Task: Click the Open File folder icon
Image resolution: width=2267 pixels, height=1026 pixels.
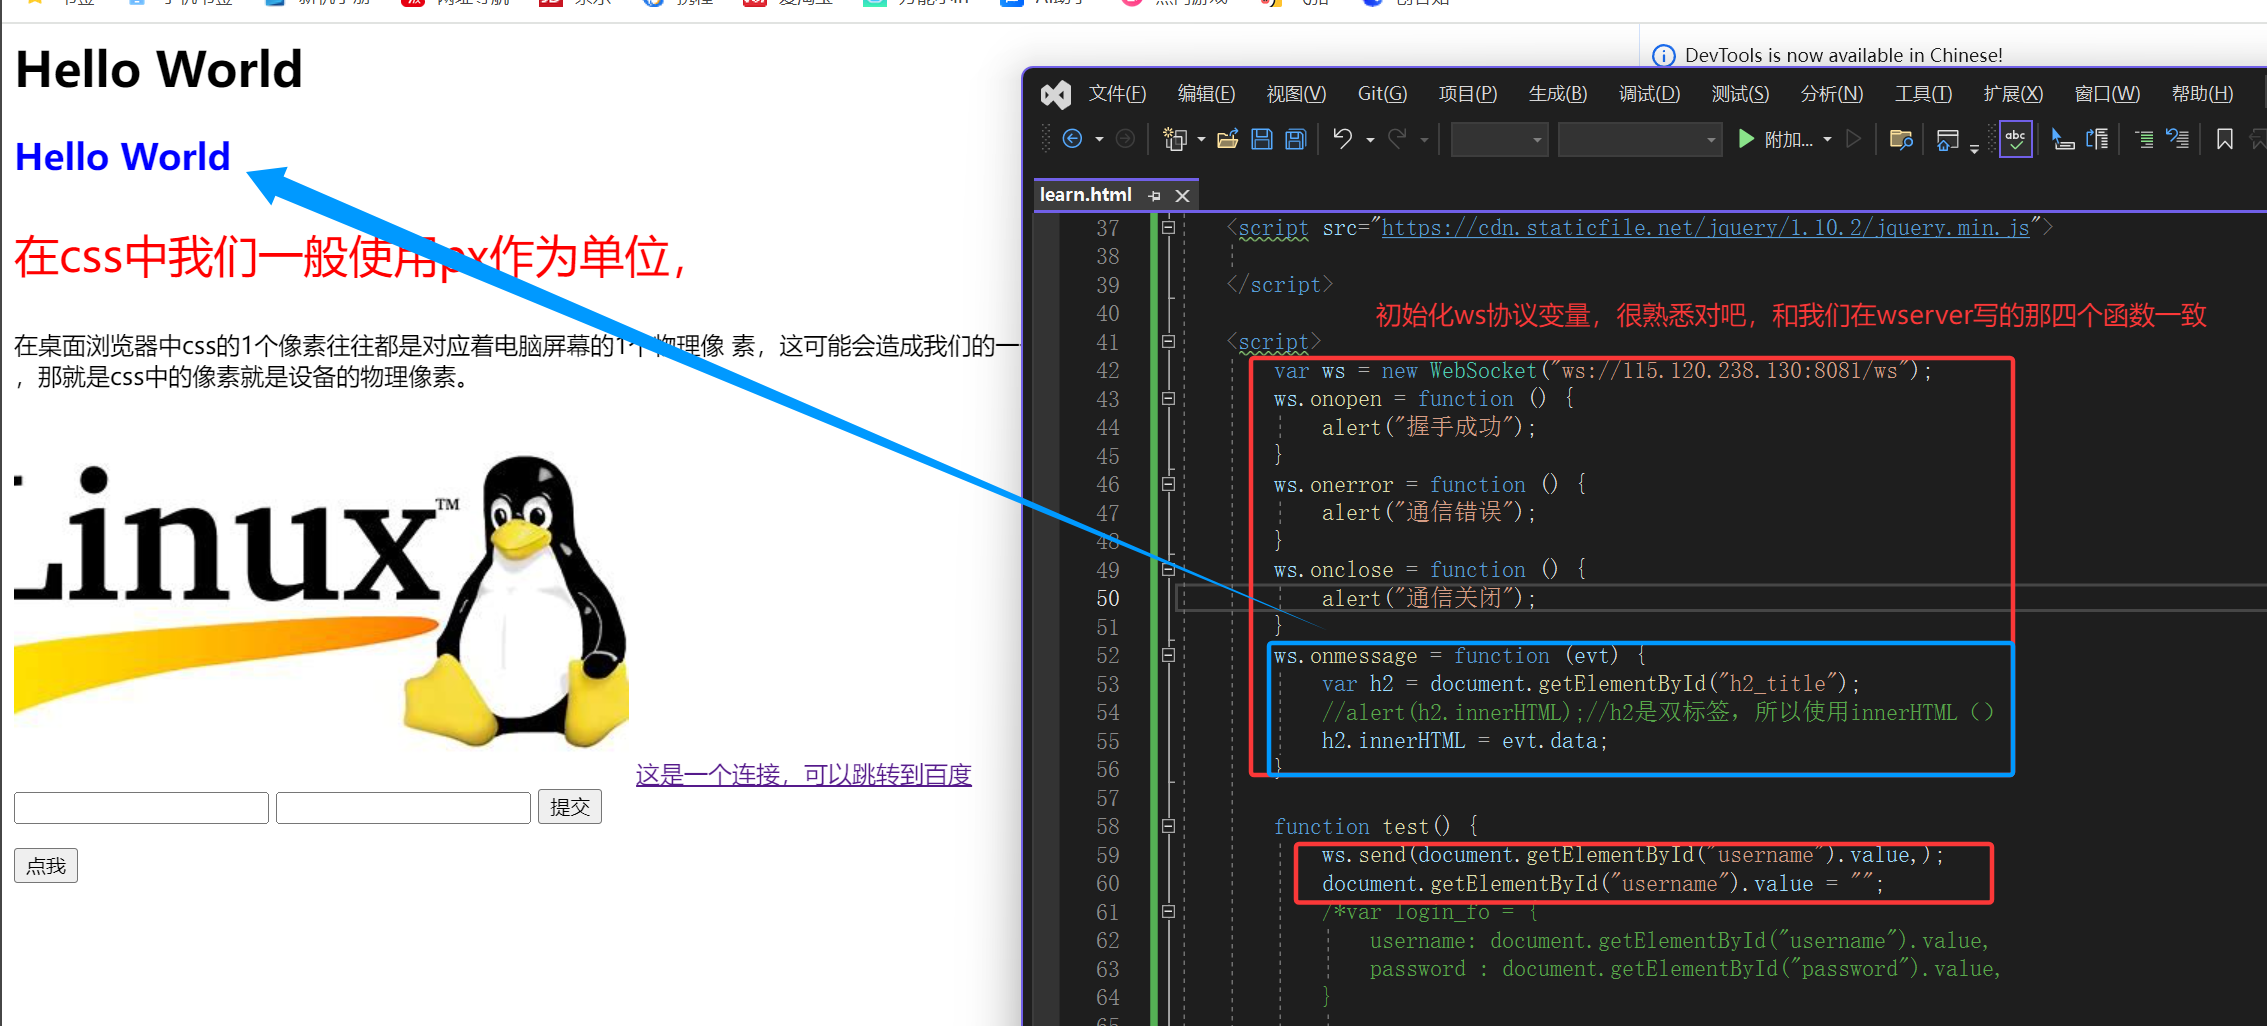Action: [x=1228, y=139]
